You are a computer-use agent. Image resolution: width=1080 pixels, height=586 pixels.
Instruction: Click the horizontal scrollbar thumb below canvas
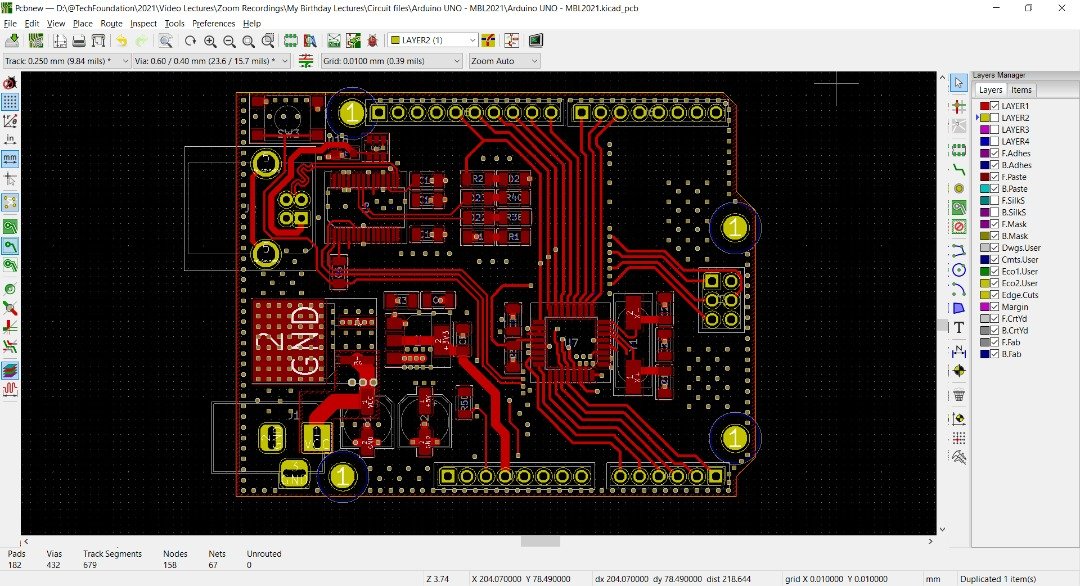coord(540,542)
